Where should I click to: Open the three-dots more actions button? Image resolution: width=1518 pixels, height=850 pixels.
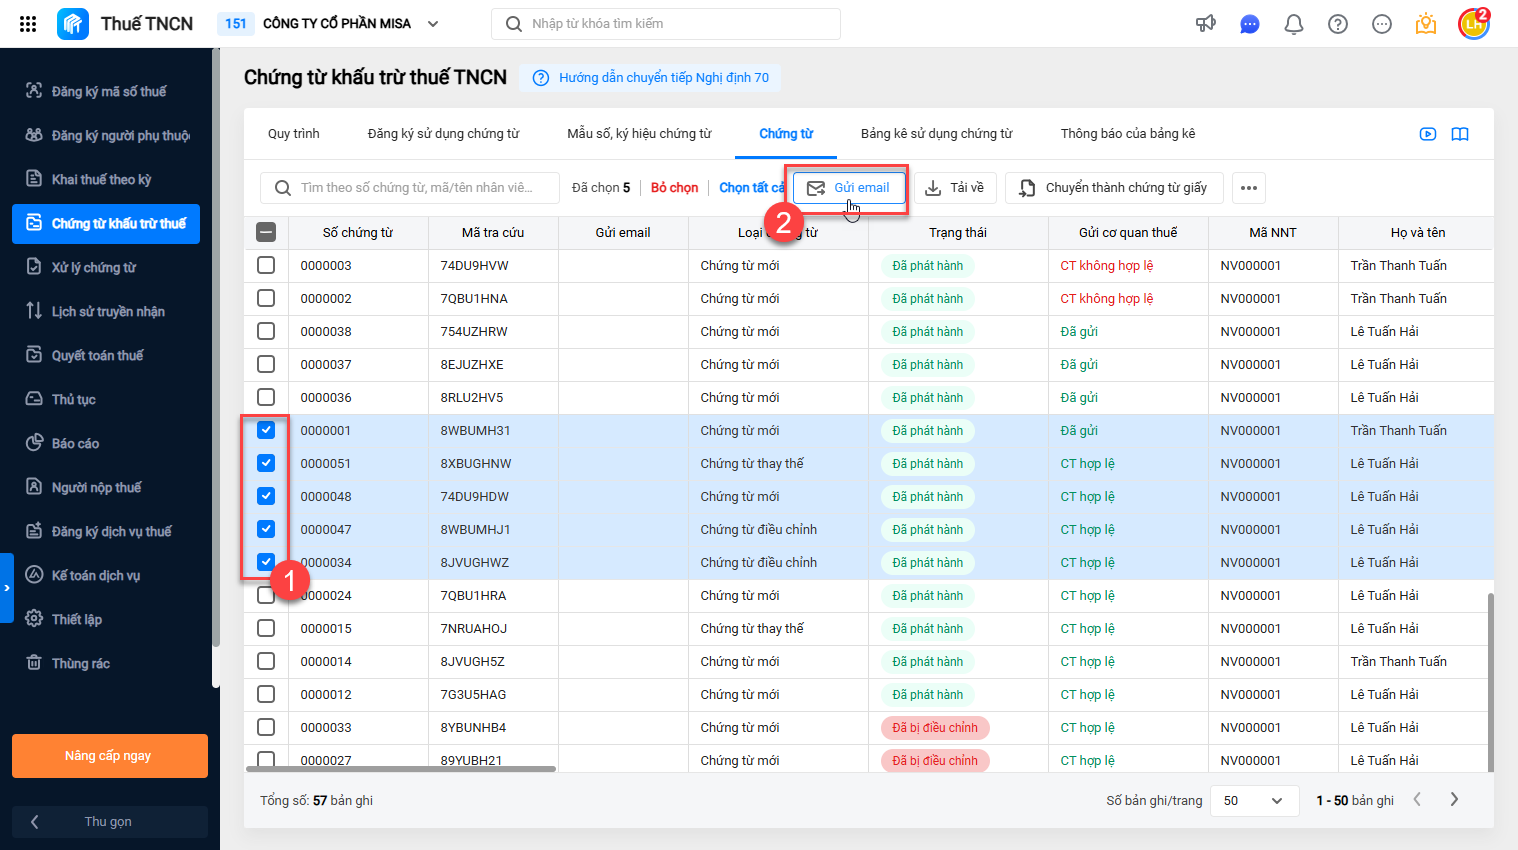click(x=1249, y=188)
